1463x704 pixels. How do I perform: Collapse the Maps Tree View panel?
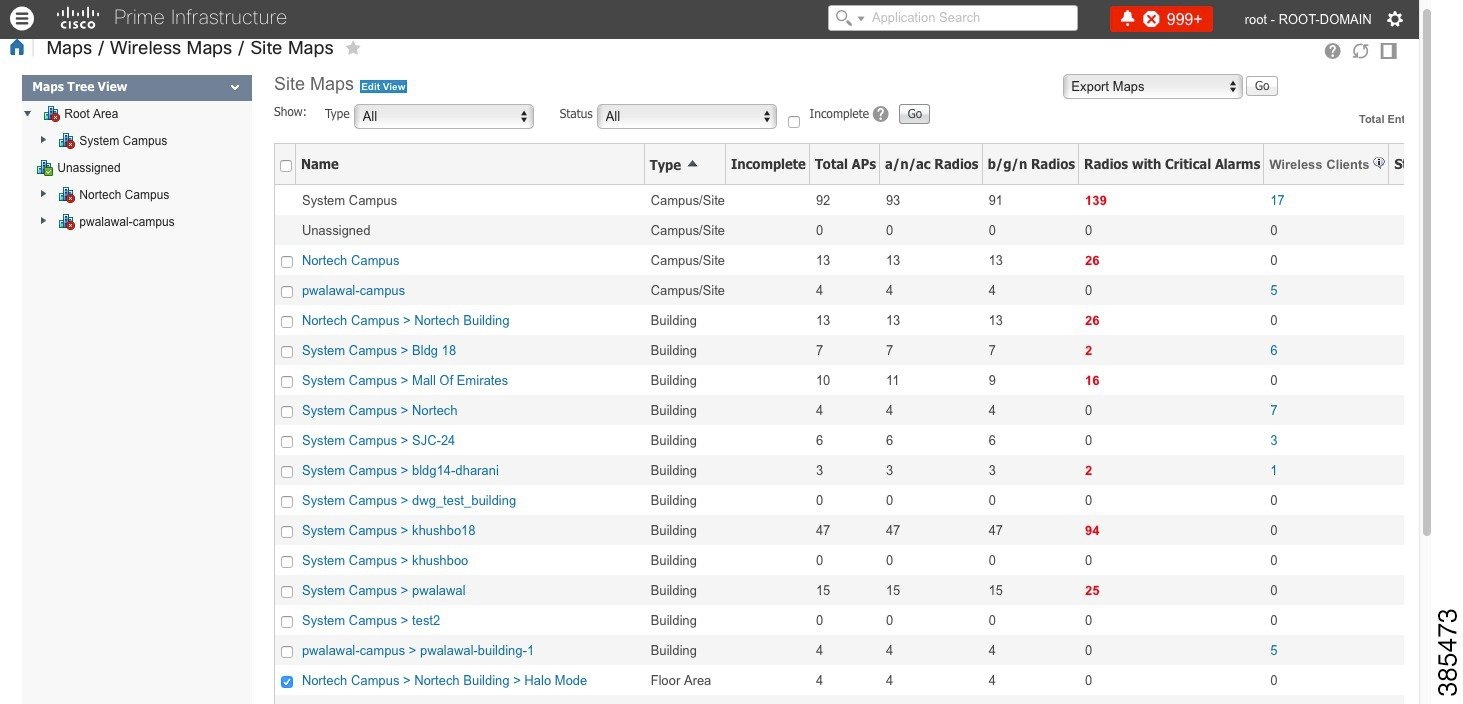click(236, 87)
